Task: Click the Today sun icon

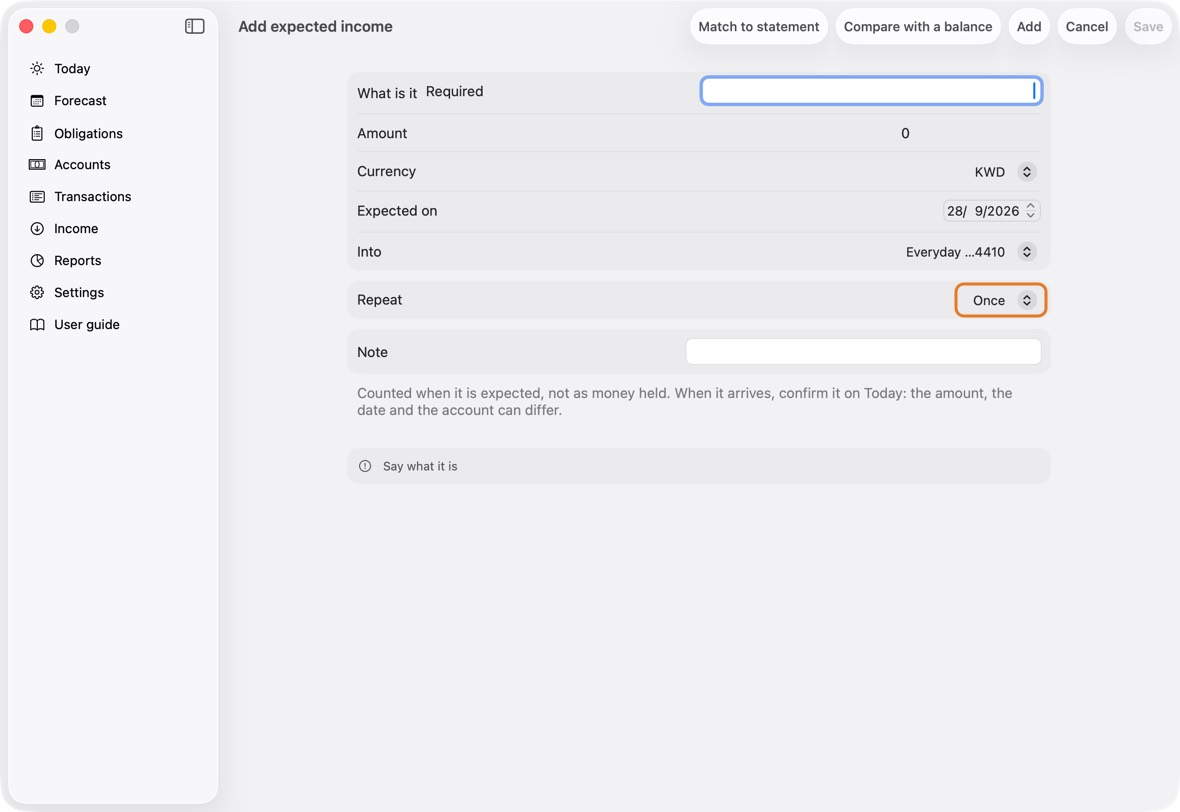Action: click(x=37, y=68)
